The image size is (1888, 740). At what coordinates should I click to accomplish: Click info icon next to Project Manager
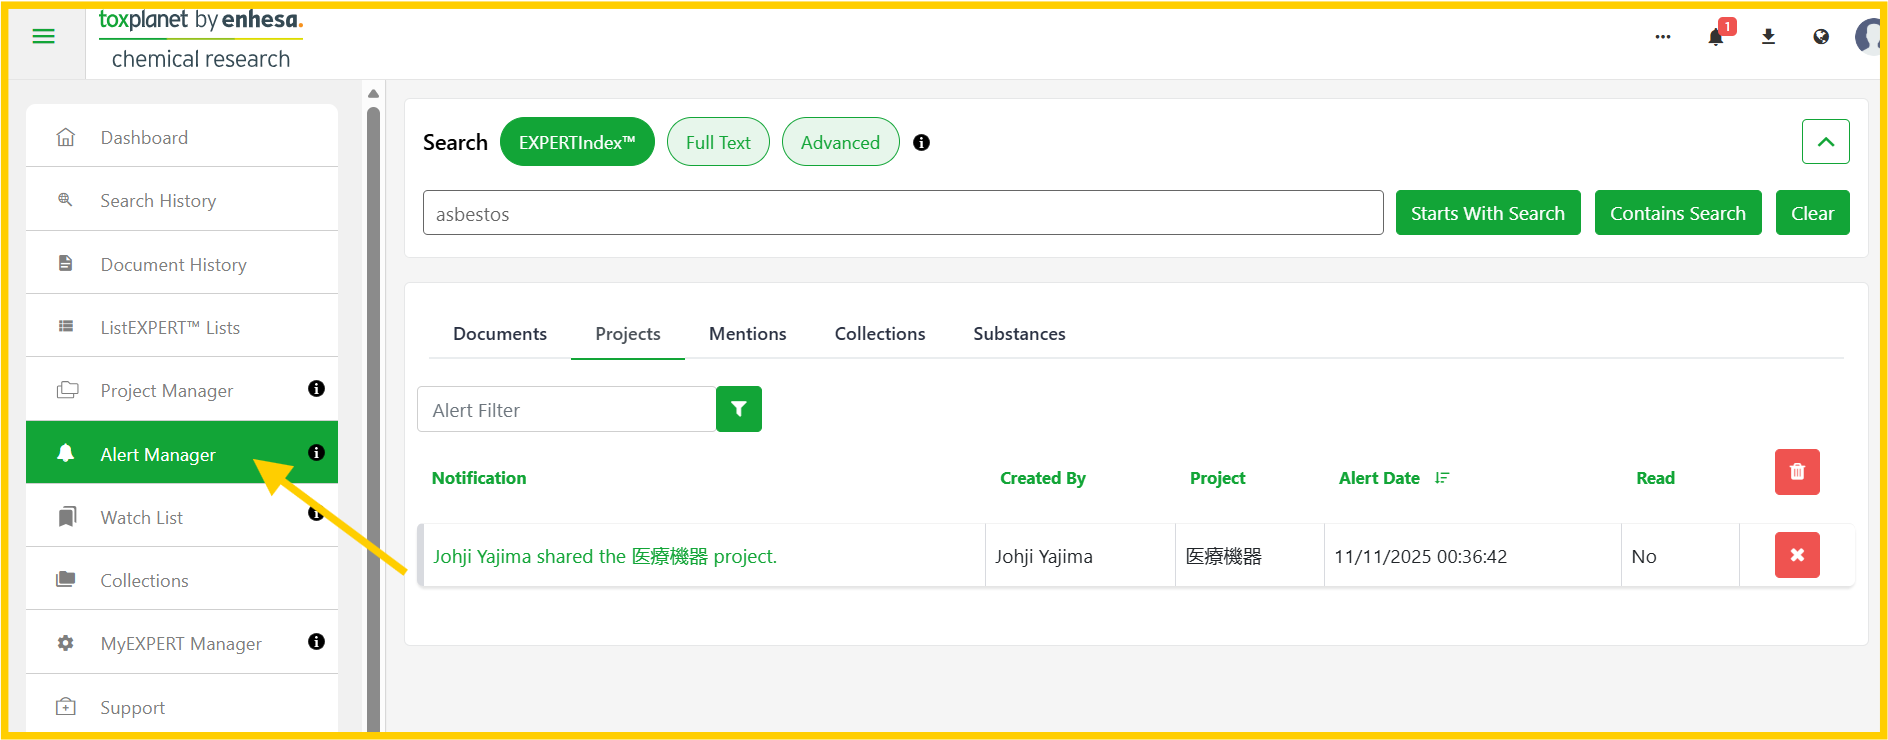coord(316,389)
